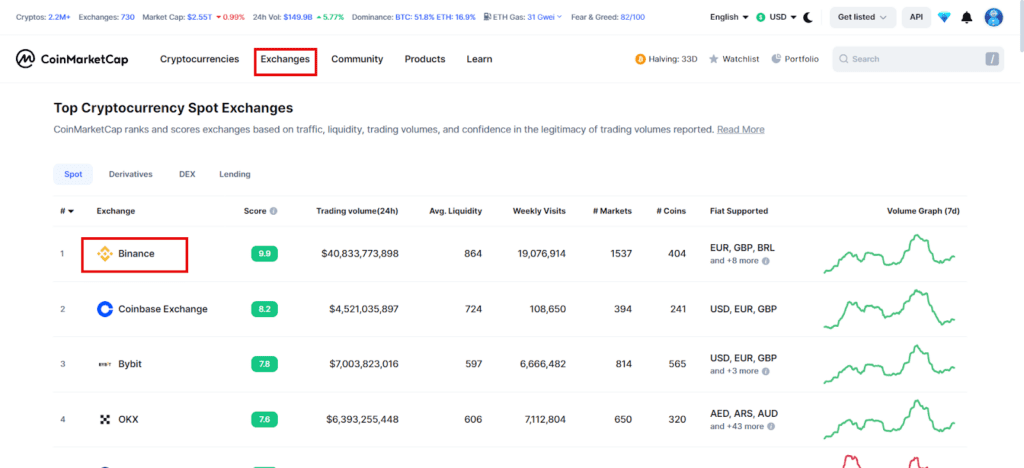Switch to the DEX tab

187,174
